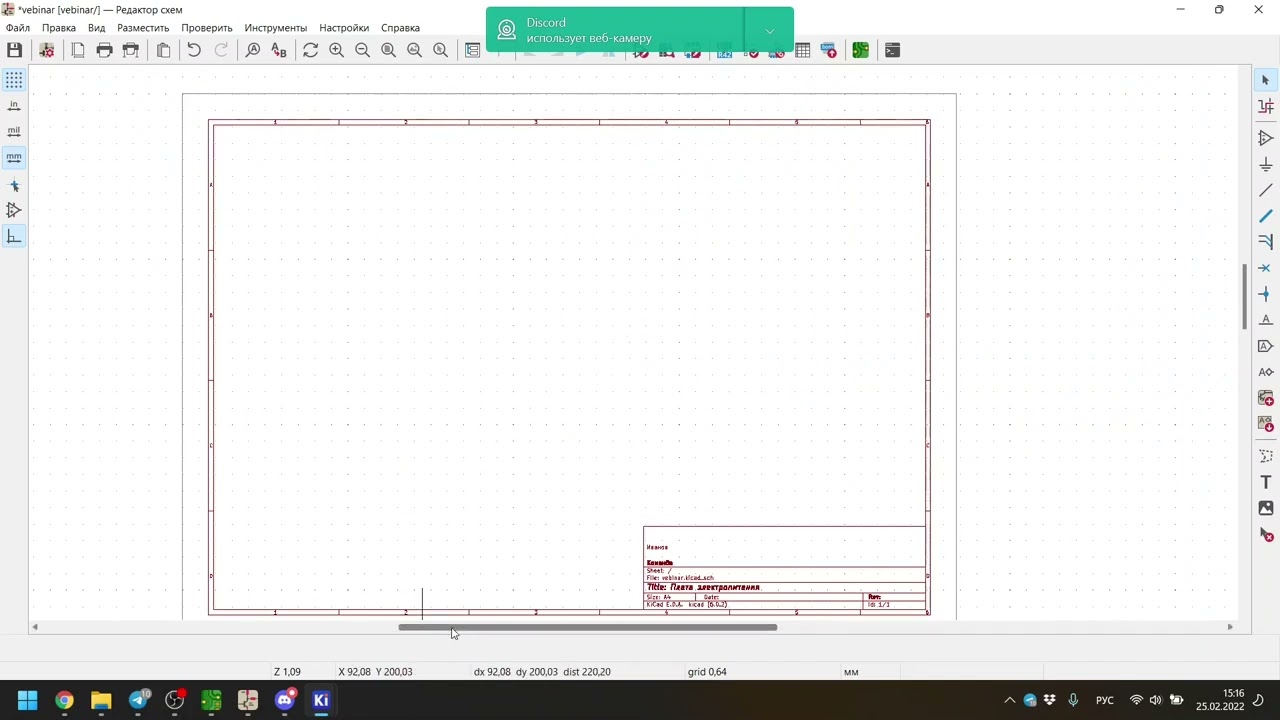The width and height of the screenshot is (1280, 720).
Task: Open the Правка menu
Action: [x=59, y=28]
